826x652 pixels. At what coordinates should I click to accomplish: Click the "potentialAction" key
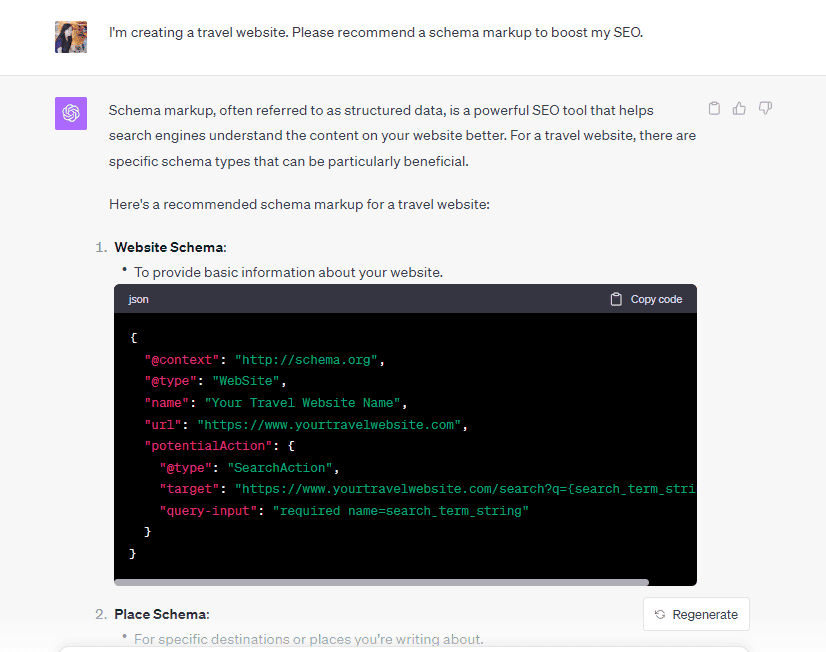click(208, 446)
